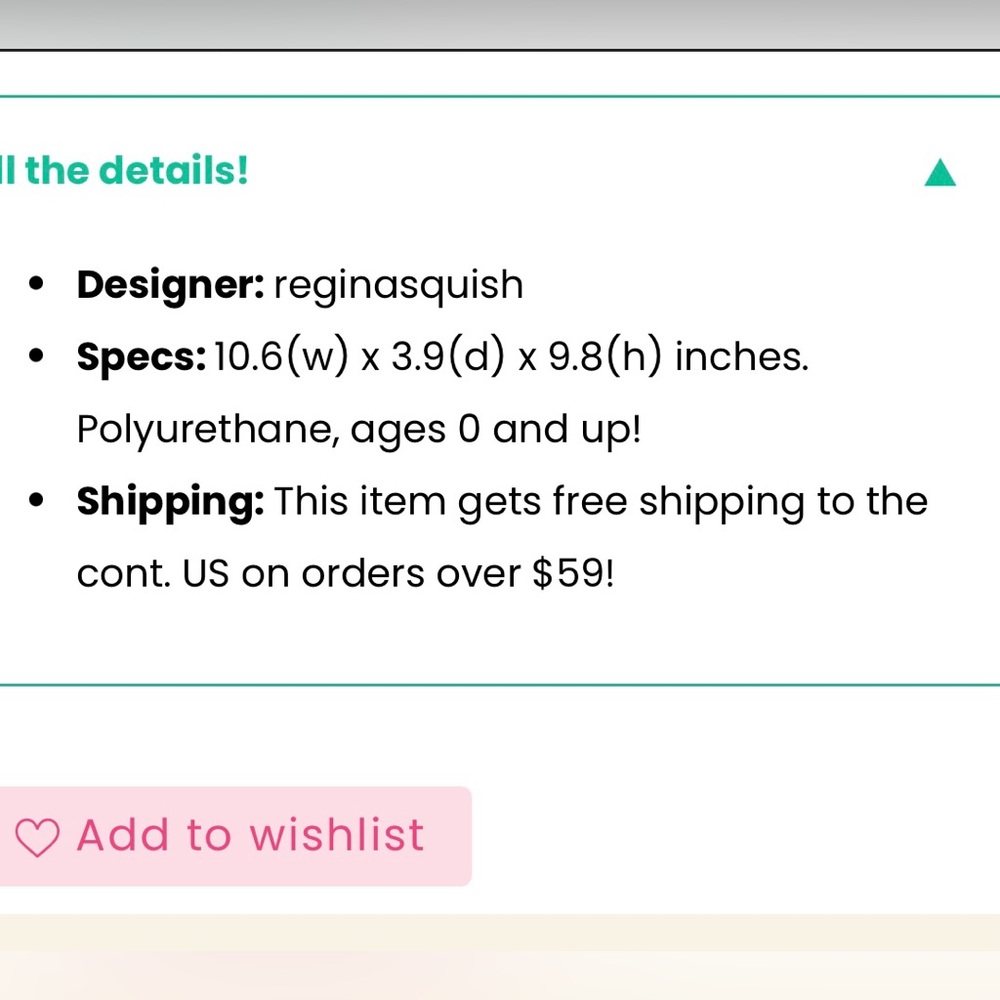Click the bullet point beside Designer

[38, 284]
